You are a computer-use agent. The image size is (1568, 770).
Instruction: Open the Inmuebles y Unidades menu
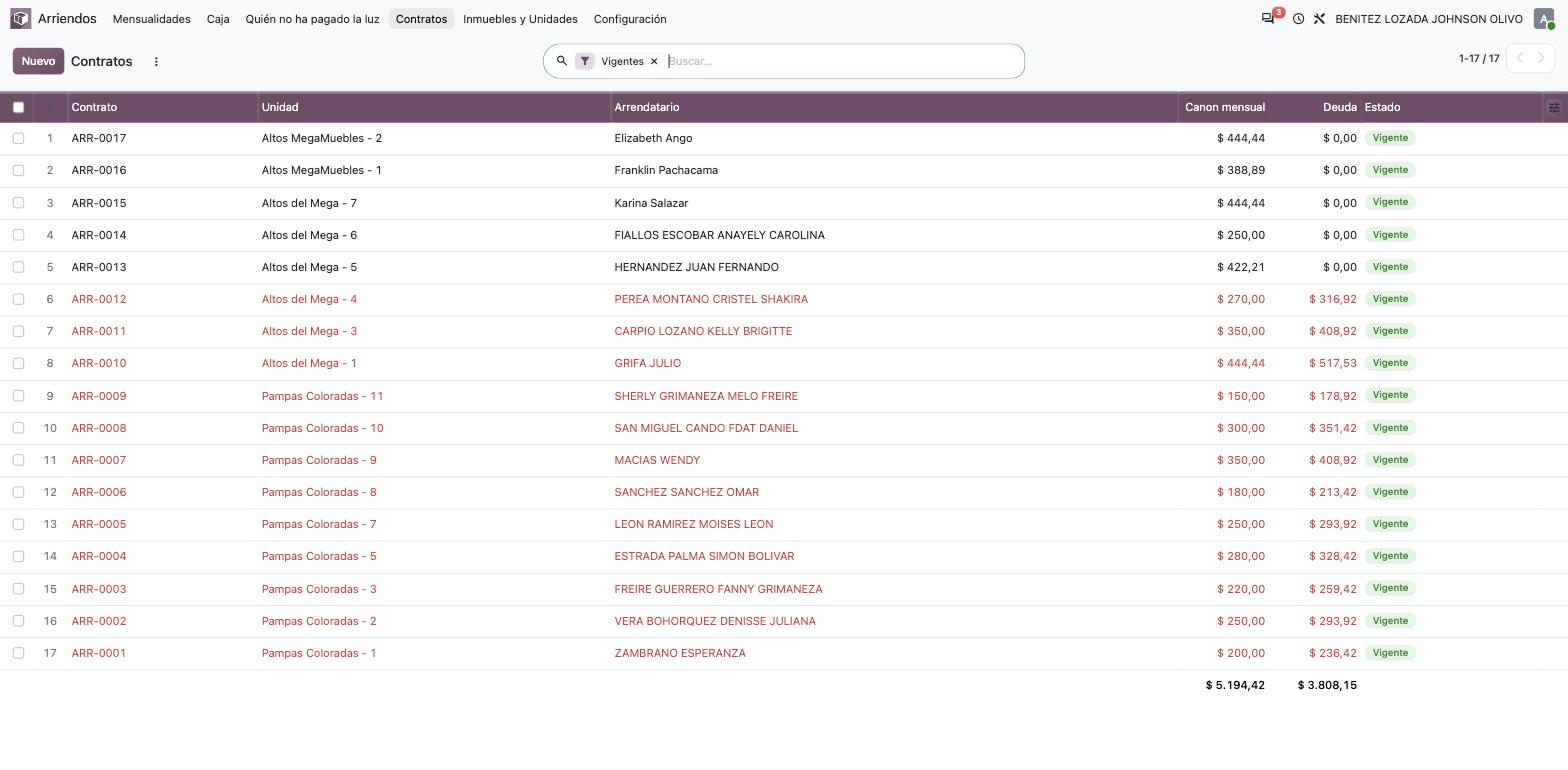pyautogui.click(x=520, y=19)
